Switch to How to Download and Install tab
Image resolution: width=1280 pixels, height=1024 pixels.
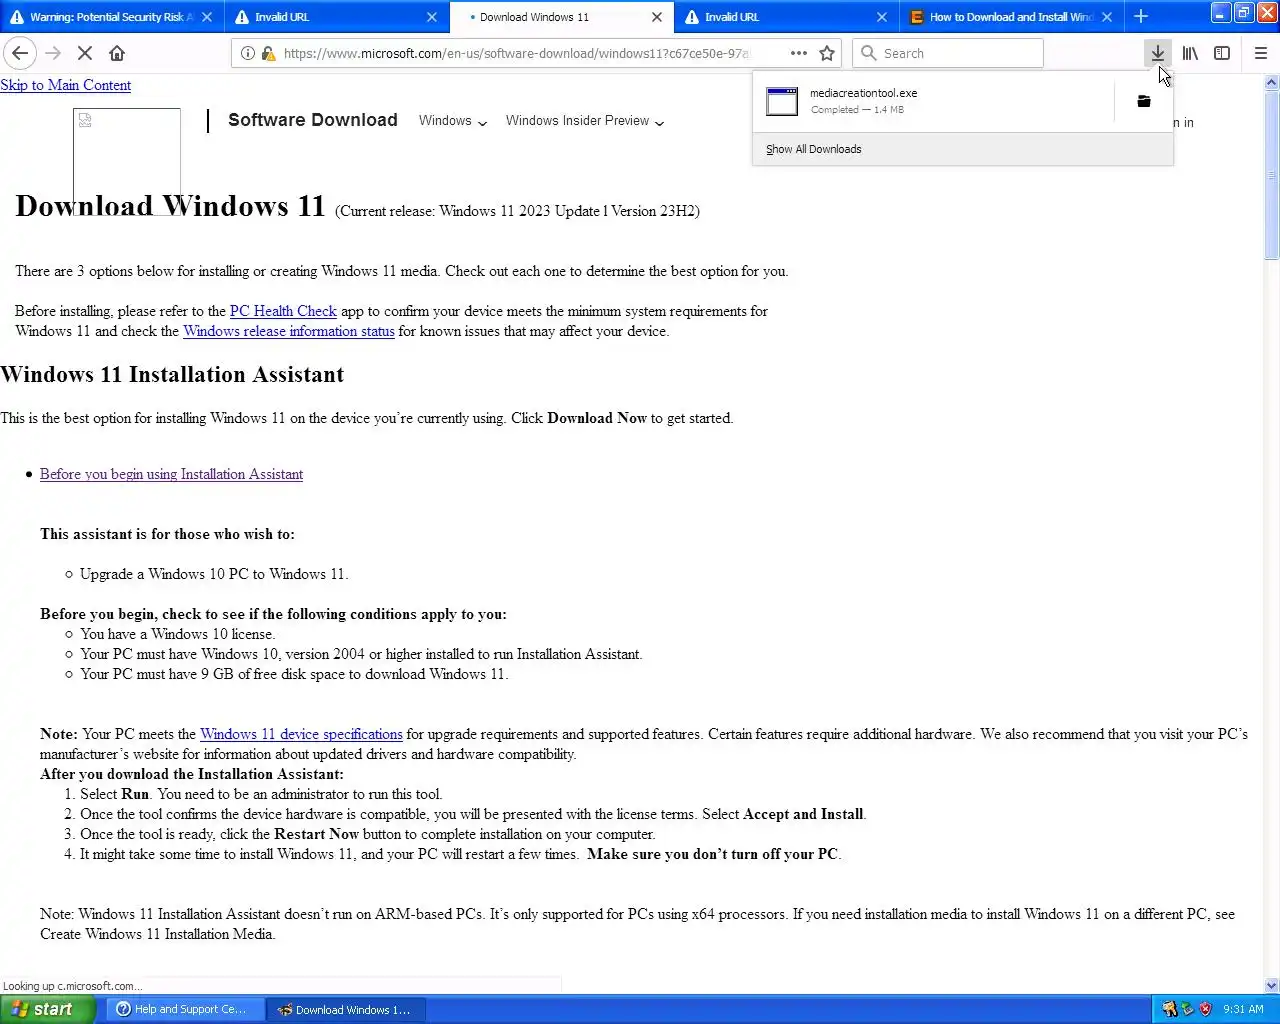point(1011,17)
